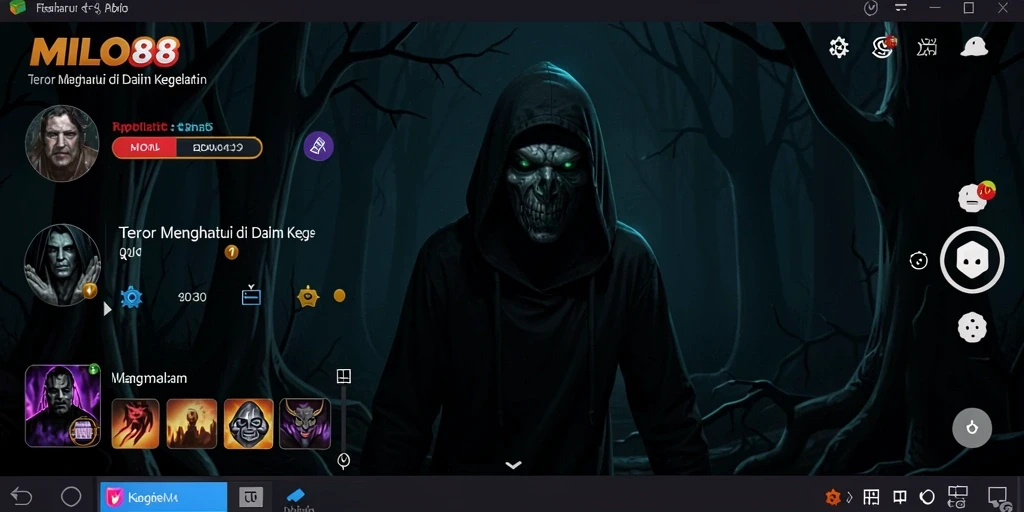Click the orange gear in bottom bar
This screenshot has height=512, width=1024.
point(833,497)
